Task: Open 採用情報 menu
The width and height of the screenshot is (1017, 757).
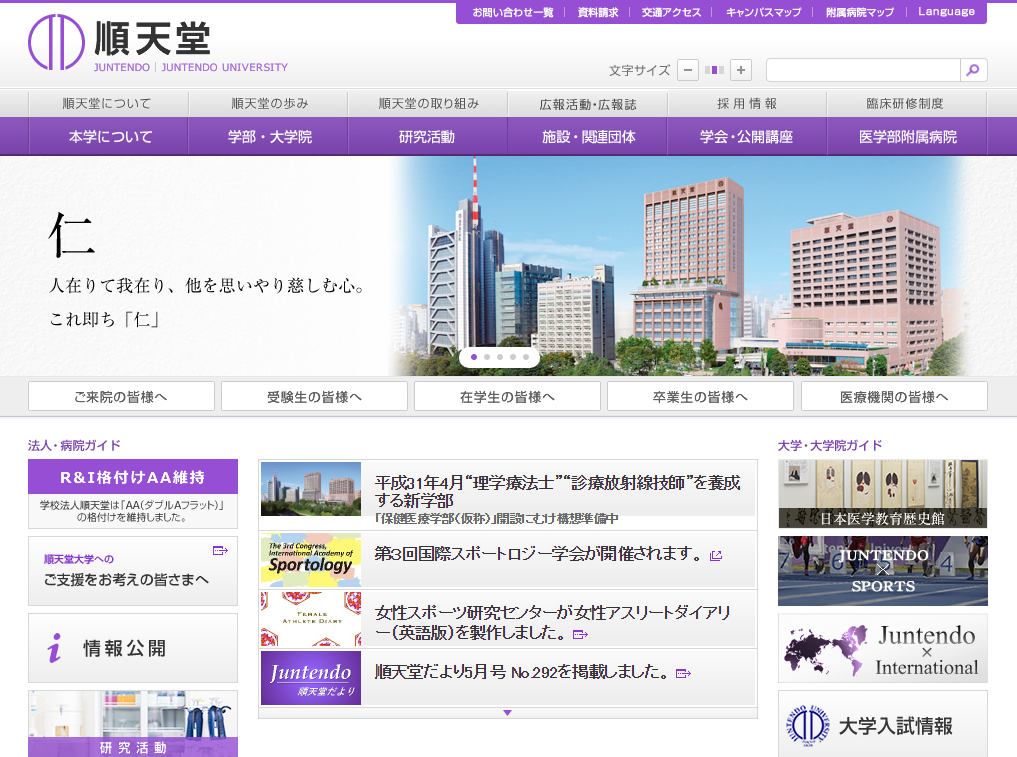Action: (747, 104)
